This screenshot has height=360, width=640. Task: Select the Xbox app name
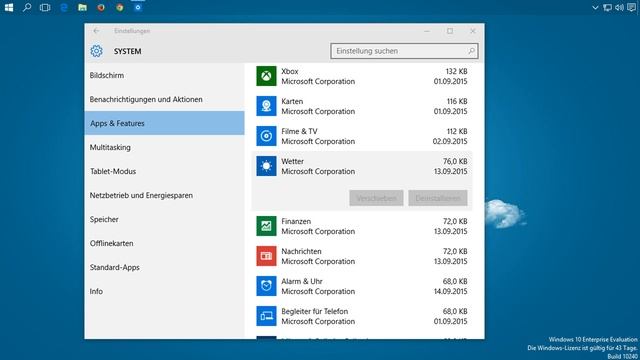[290, 71]
